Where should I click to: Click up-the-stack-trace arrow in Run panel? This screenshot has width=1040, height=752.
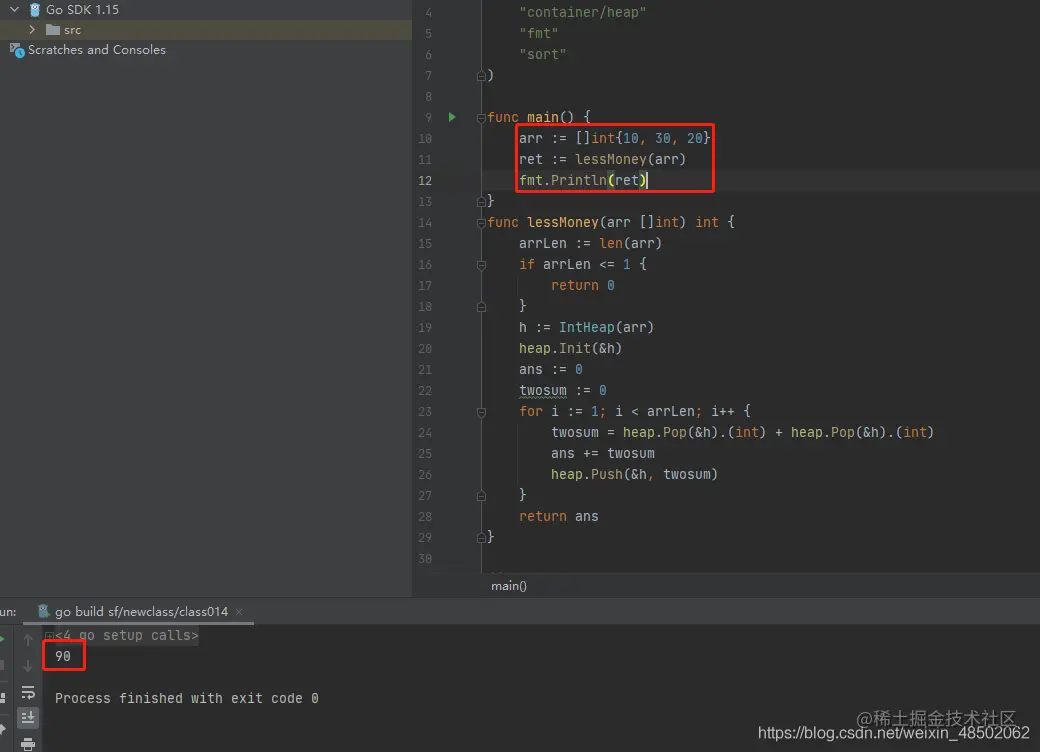[28, 640]
